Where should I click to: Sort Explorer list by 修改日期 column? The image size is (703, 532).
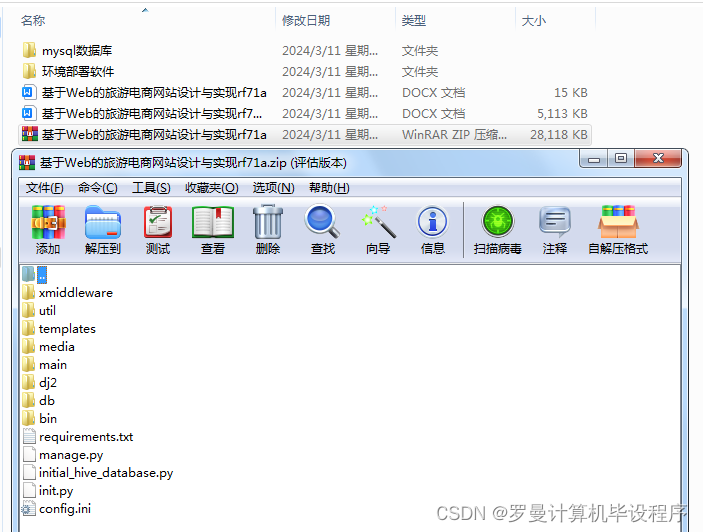coord(306,21)
